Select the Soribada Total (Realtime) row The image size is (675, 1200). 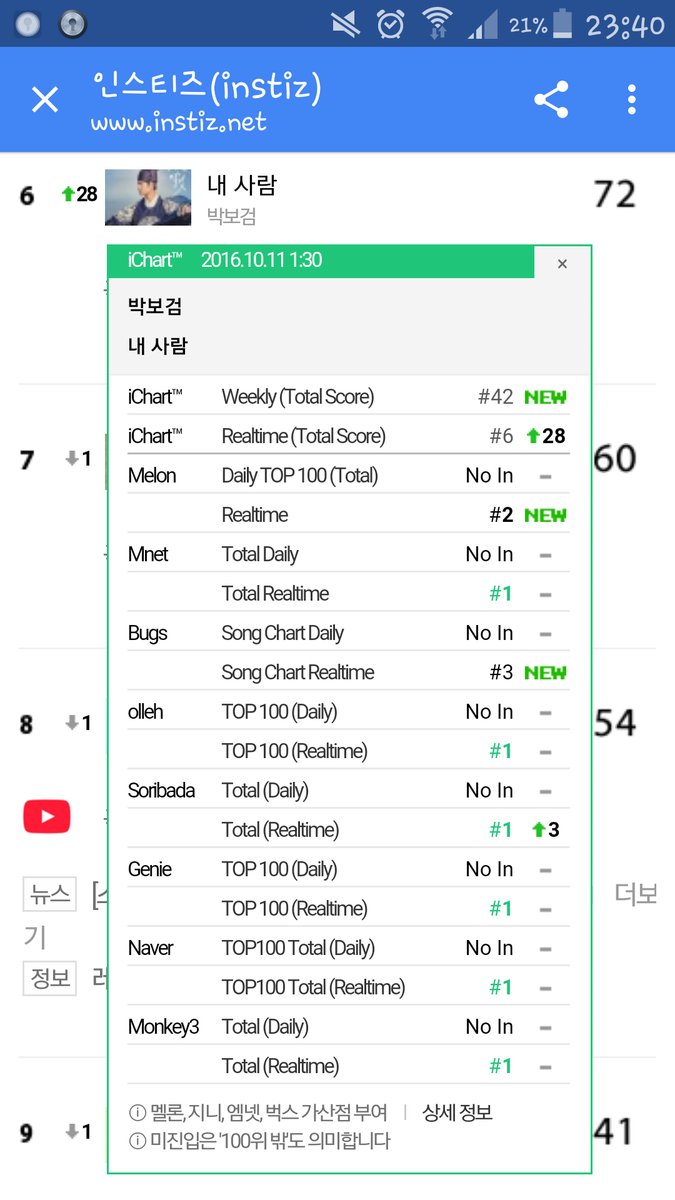348,830
